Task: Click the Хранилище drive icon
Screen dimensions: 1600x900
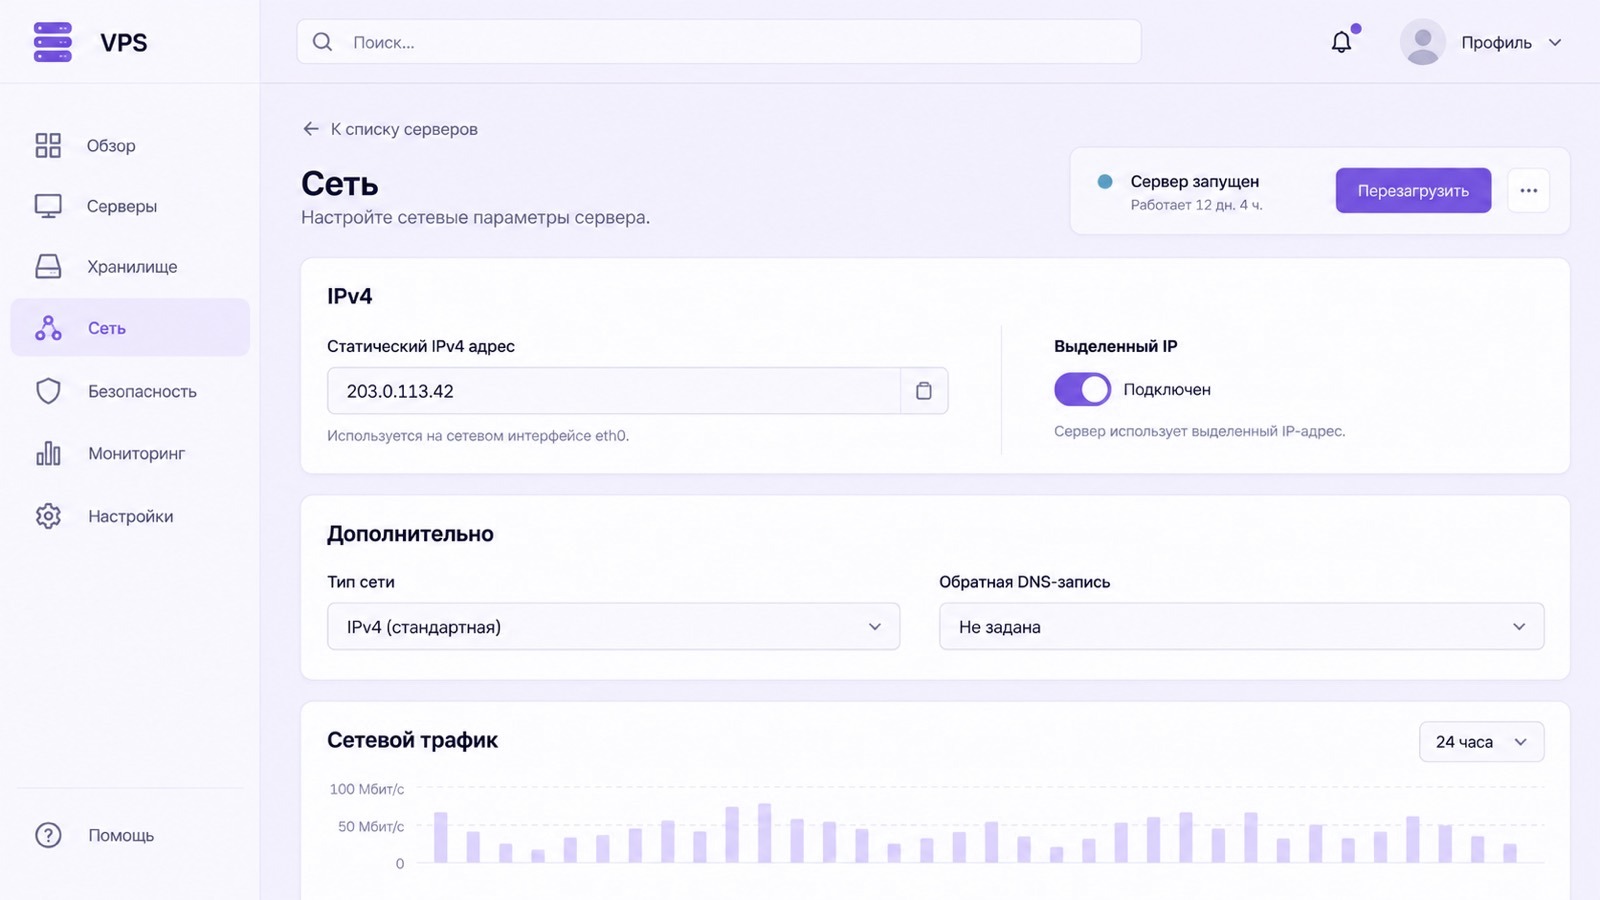Action: [x=48, y=266]
